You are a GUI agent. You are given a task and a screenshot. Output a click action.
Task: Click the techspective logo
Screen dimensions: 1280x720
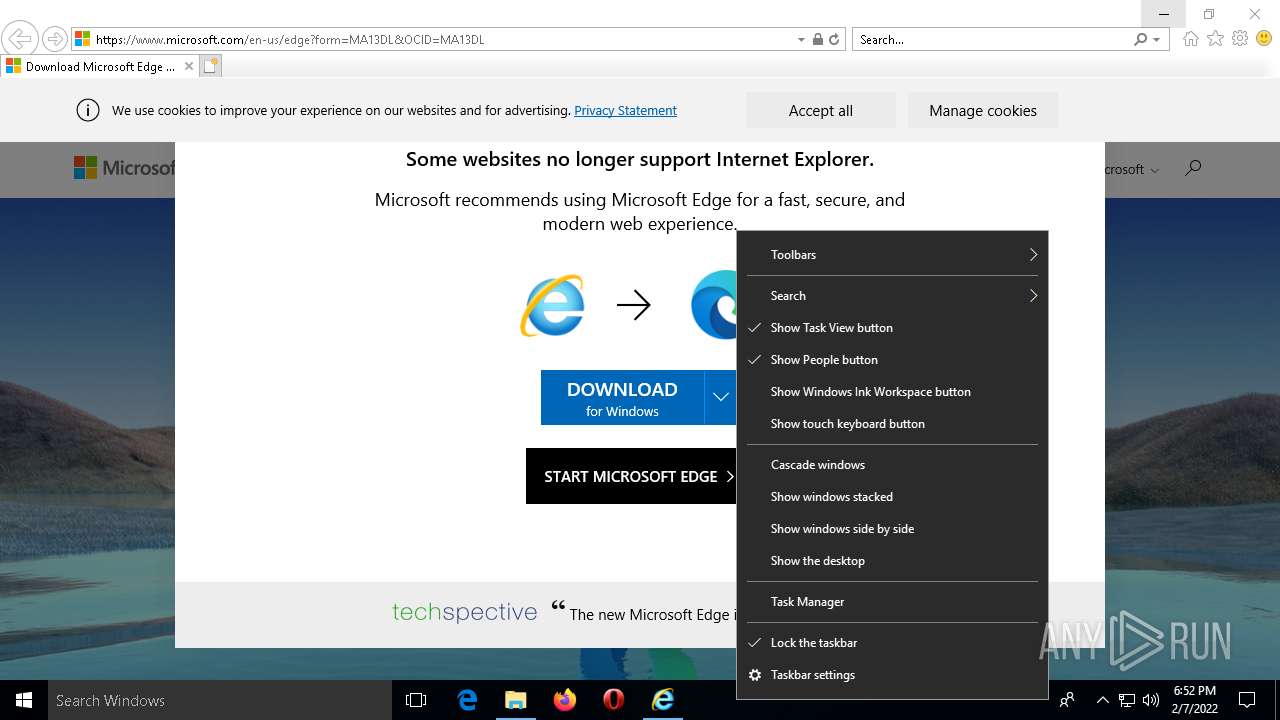464,612
